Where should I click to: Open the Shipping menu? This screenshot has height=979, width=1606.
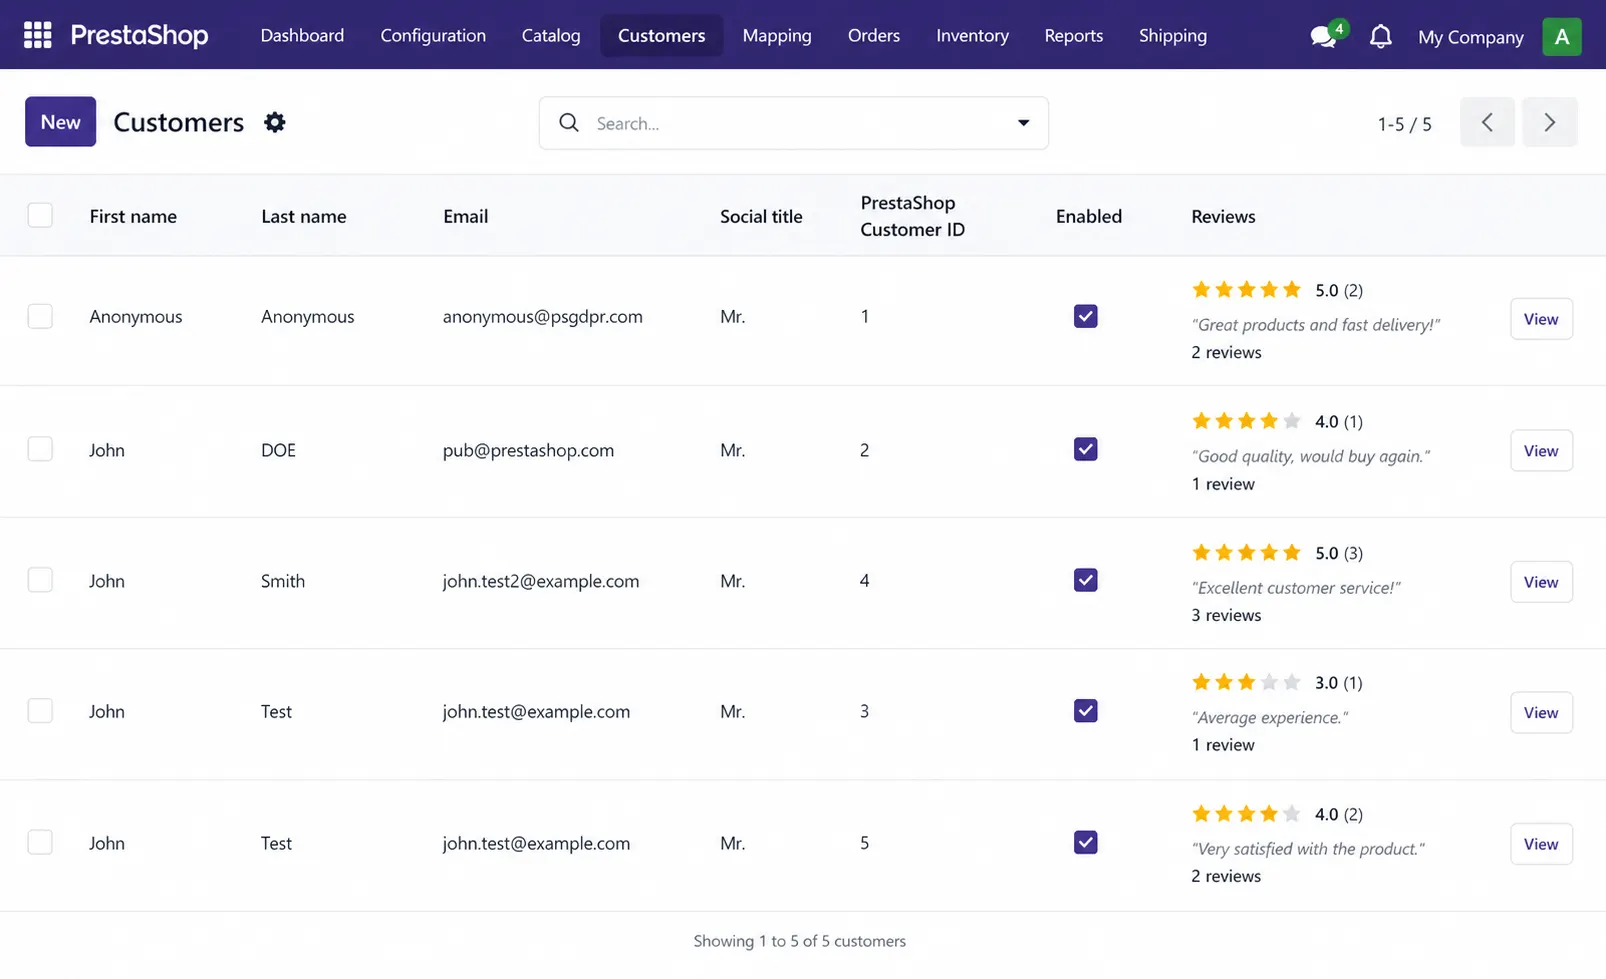(1173, 35)
